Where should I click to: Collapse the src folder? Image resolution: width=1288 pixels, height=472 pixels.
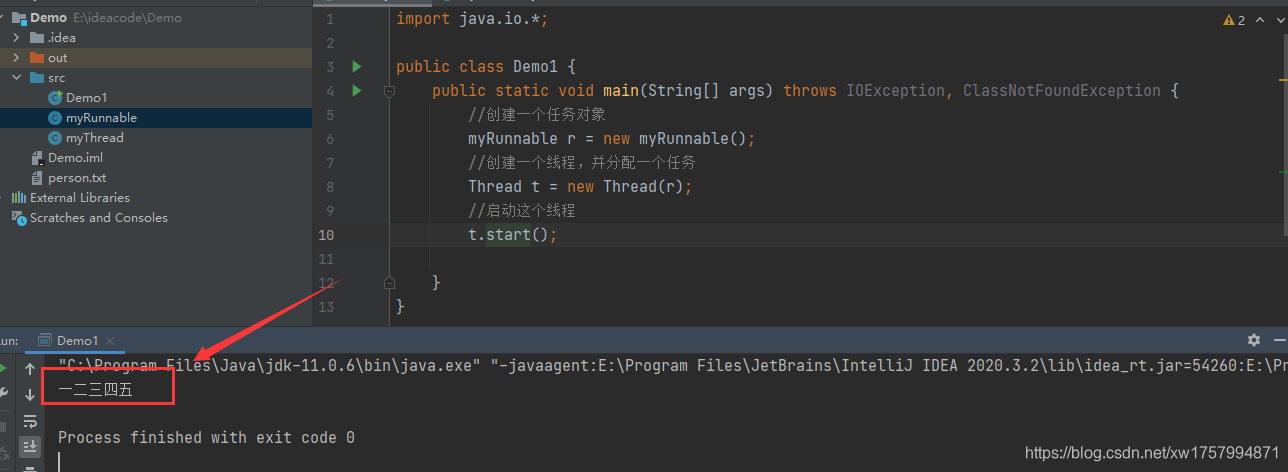point(16,78)
